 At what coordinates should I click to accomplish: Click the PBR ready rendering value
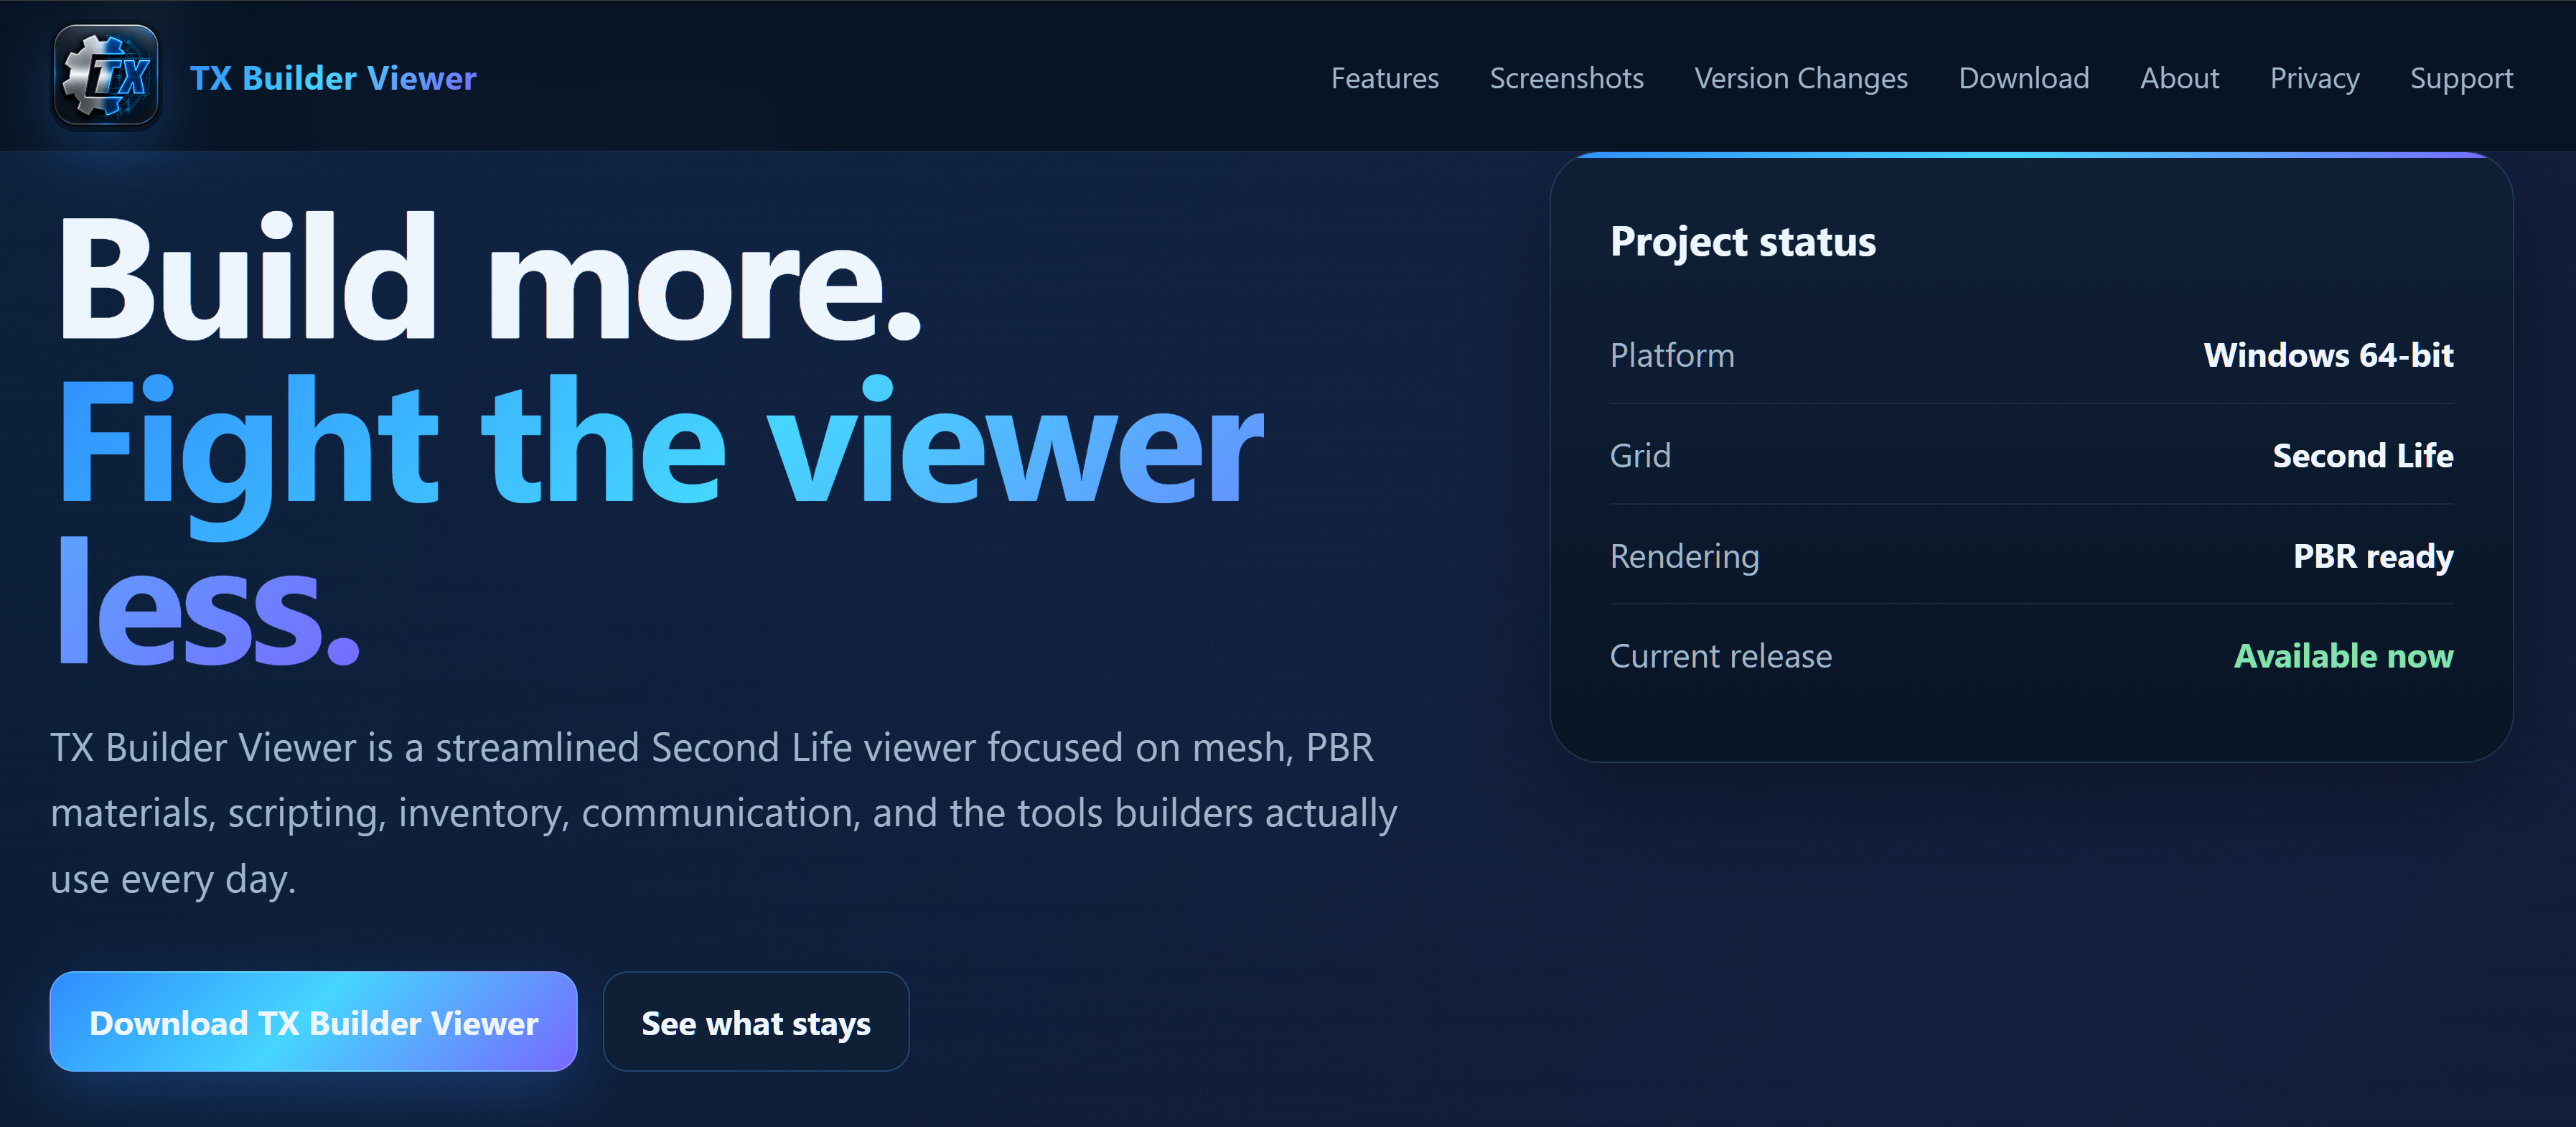point(2373,556)
